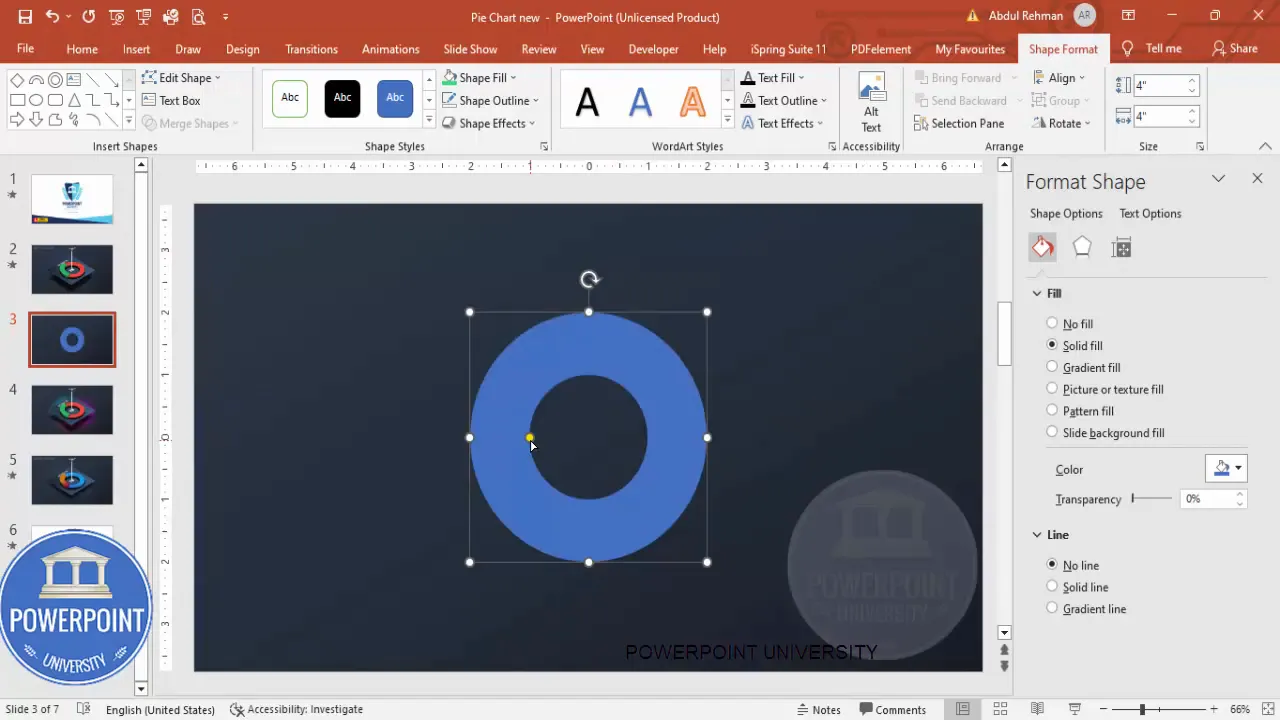Open the spell check icon in status bar
Viewport: 1280px width, 720px height.
(84, 709)
